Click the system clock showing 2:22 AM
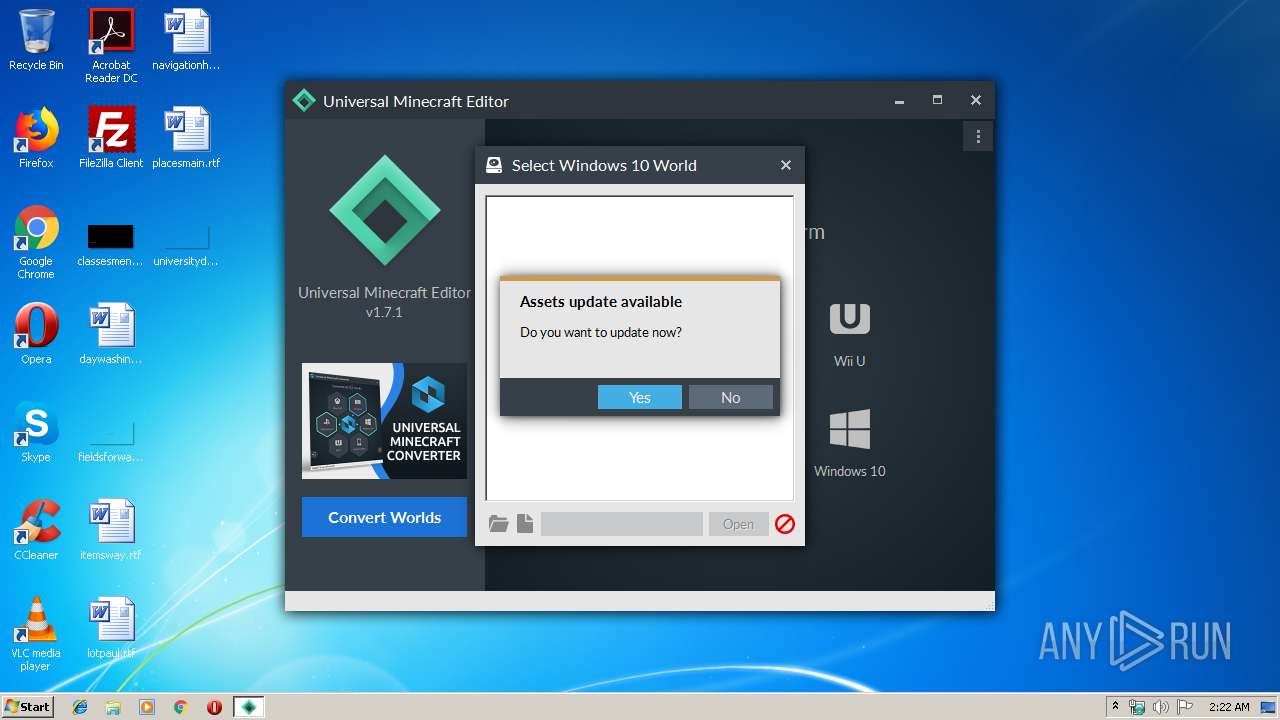The height and width of the screenshot is (720, 1280). pyautogui.click(x=1229, y=707)
